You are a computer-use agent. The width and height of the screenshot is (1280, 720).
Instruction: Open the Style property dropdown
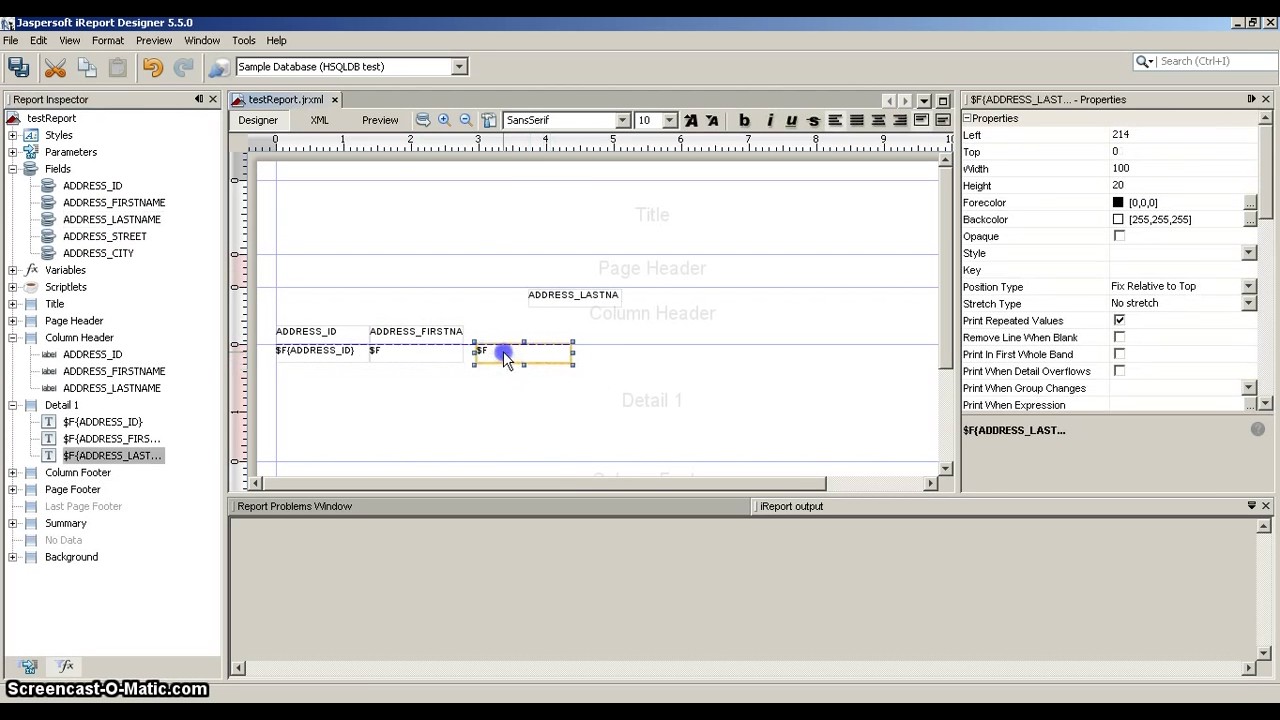coord(1249,253)
